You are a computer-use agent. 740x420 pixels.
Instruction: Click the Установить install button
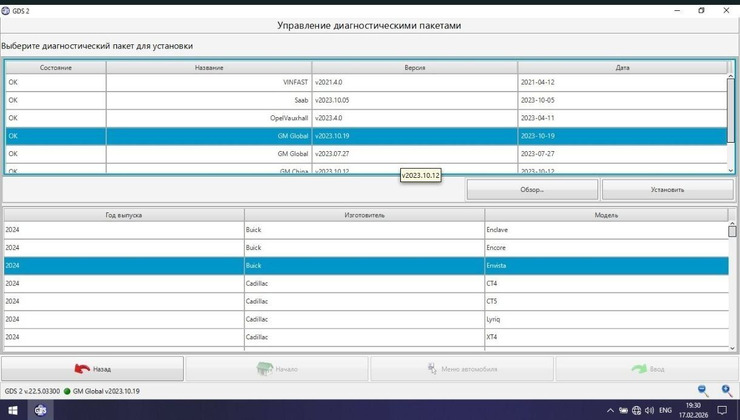pos(667,190)
